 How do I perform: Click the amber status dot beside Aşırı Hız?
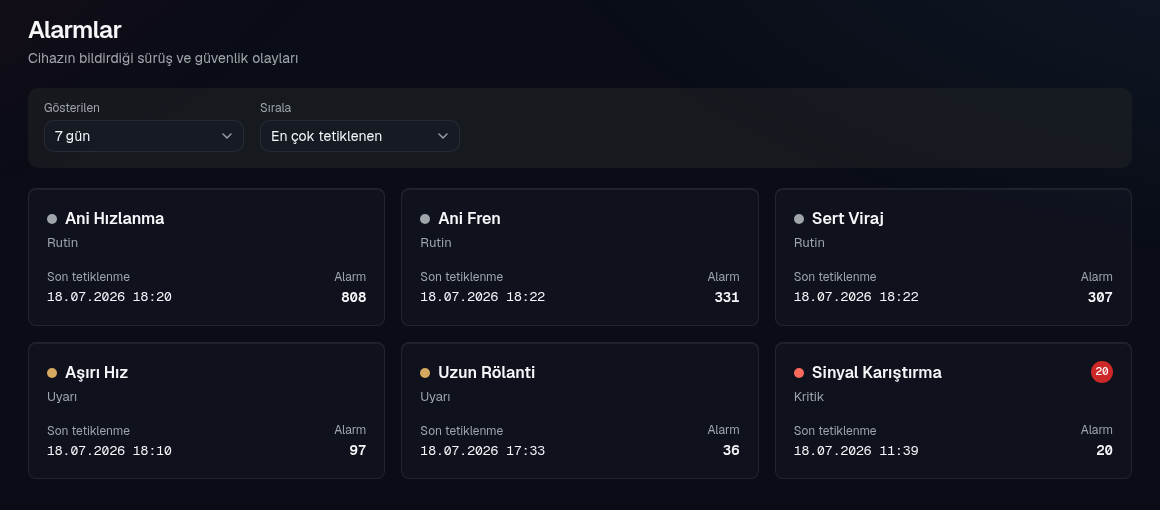pos(52,373)
